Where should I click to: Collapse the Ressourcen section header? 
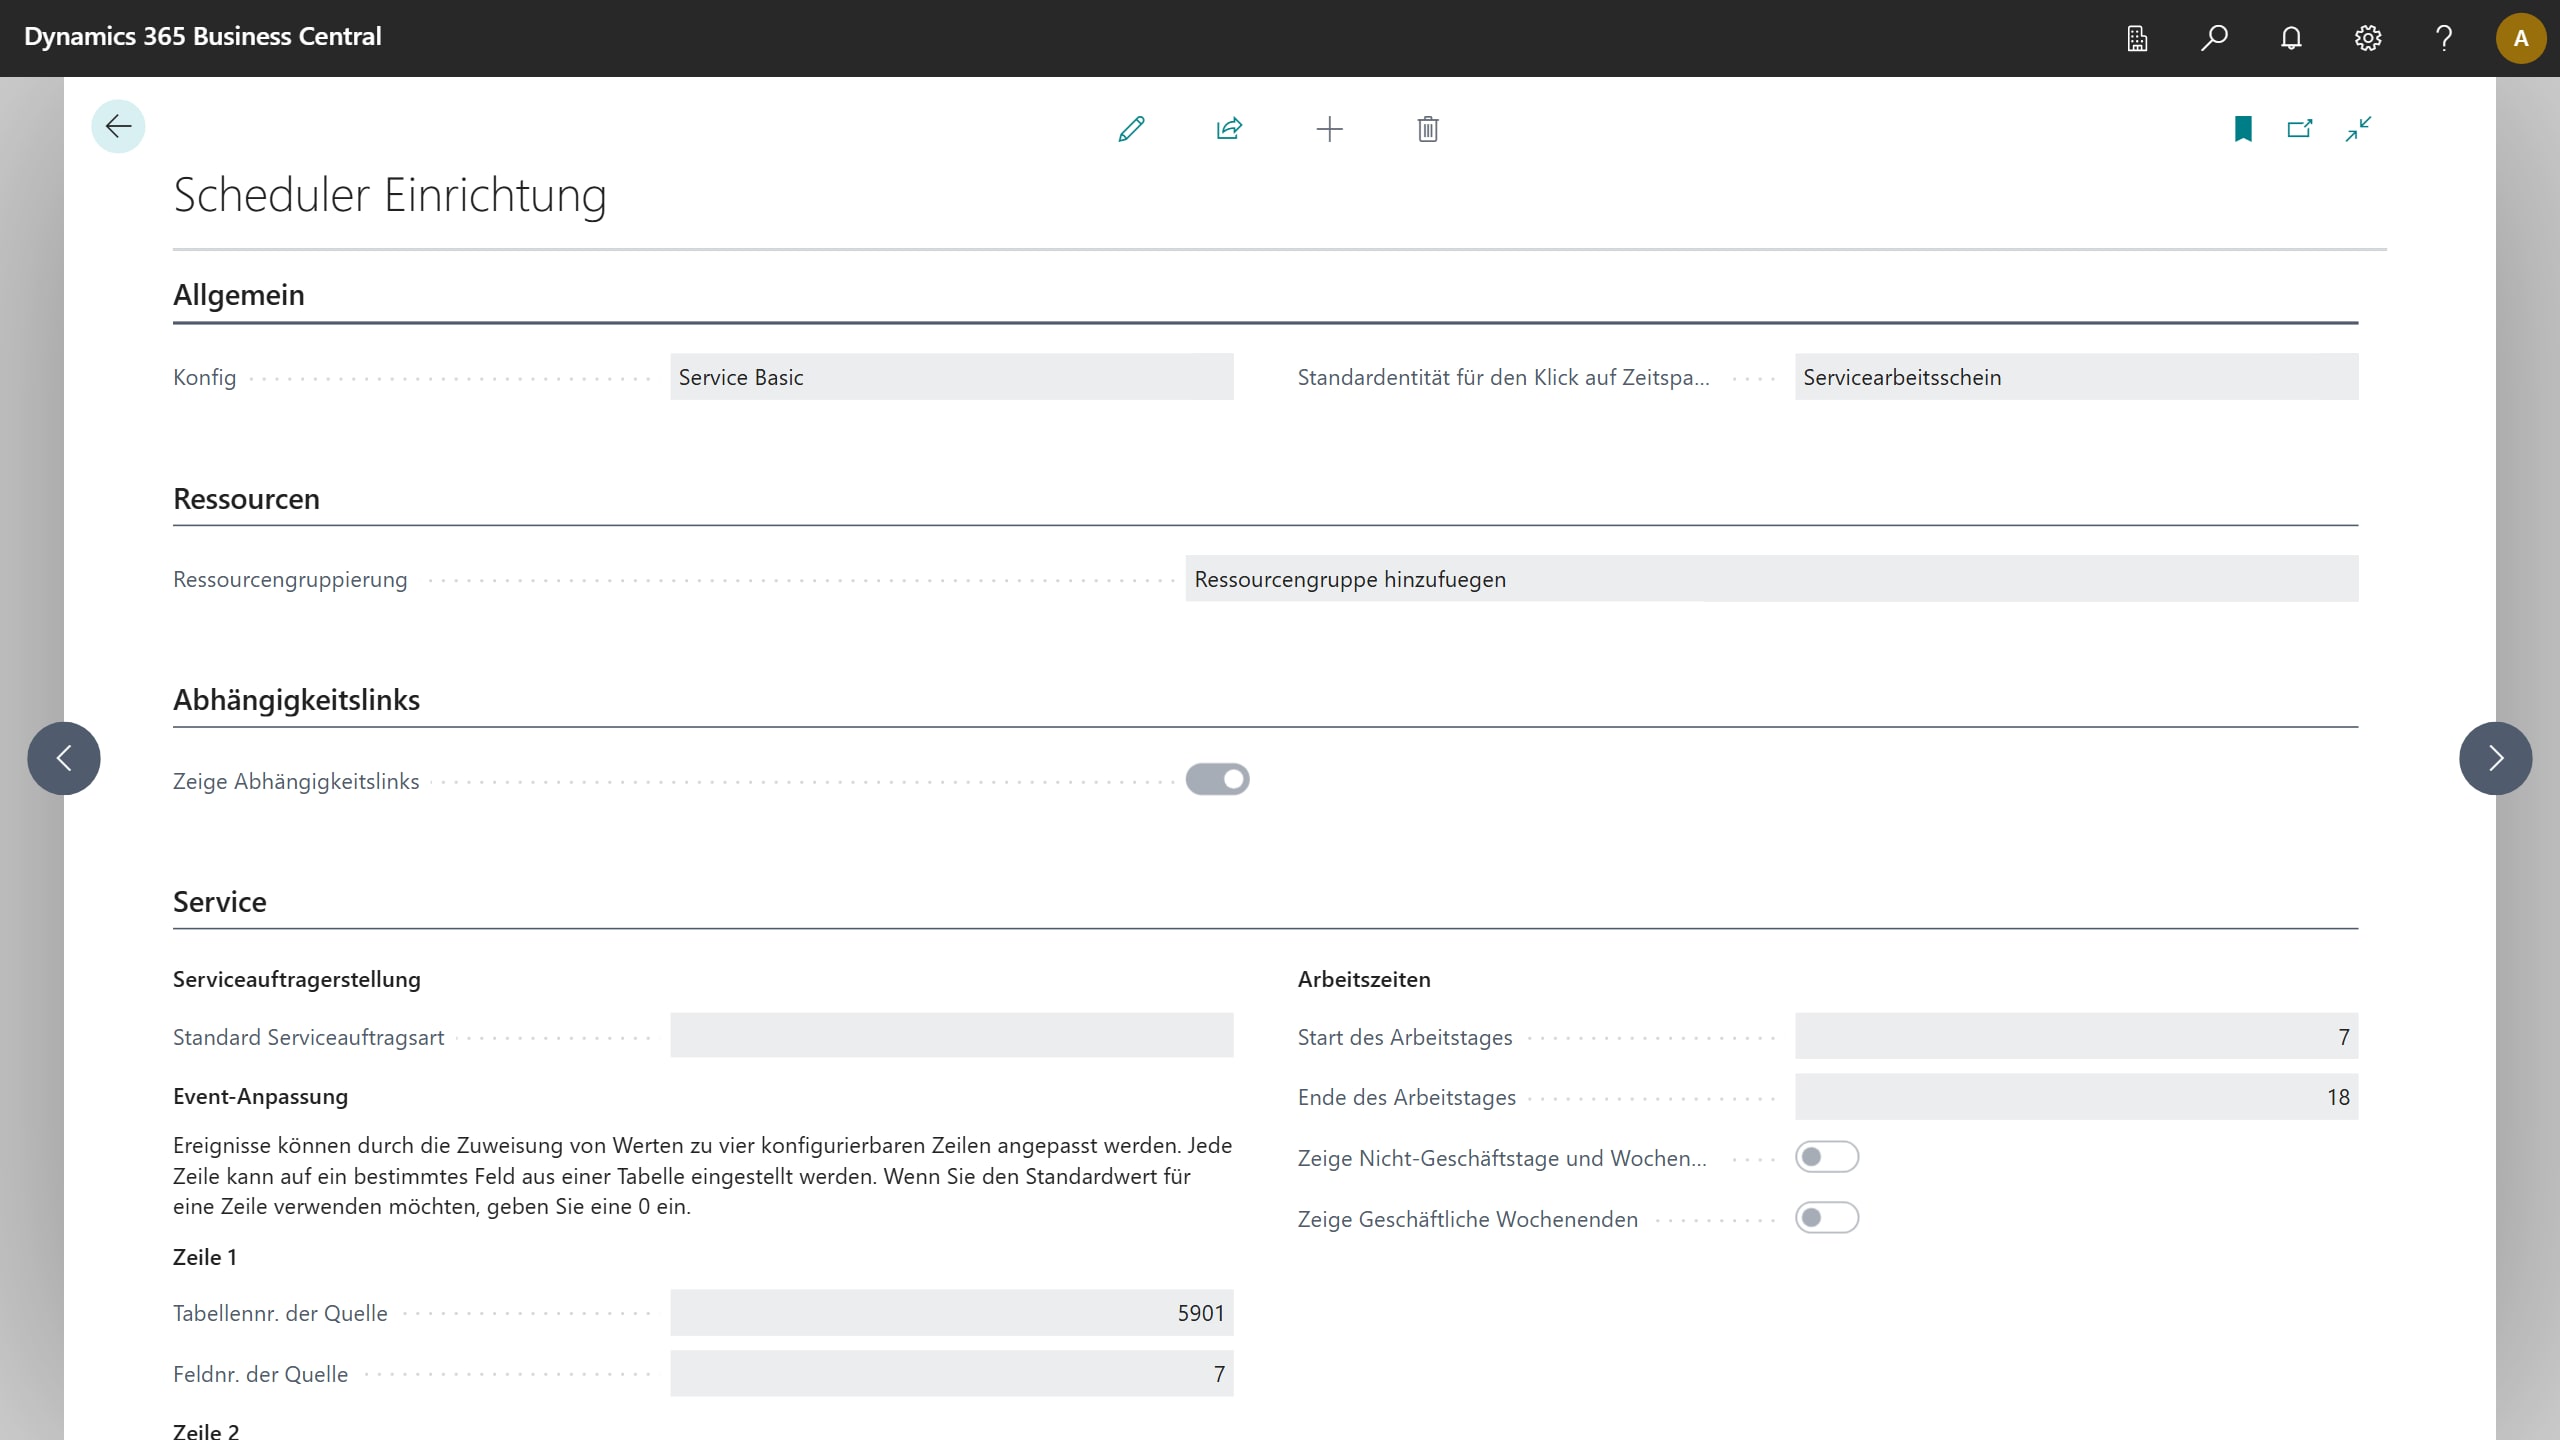coord(246,499)
